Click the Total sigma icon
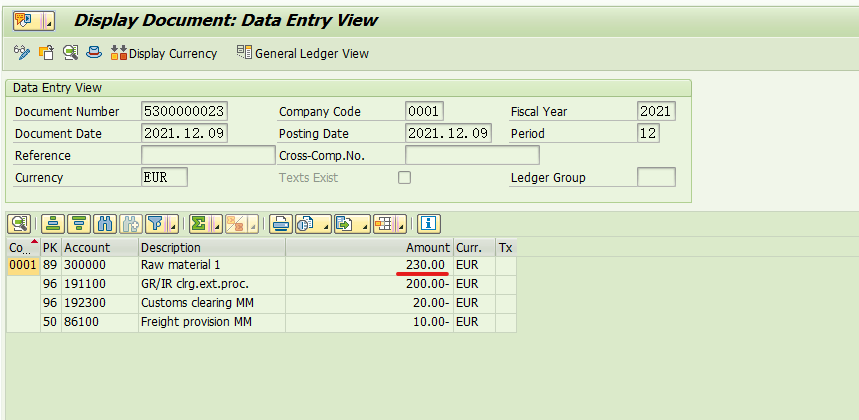This screenshot has height=420, width=859. point(199,223)
